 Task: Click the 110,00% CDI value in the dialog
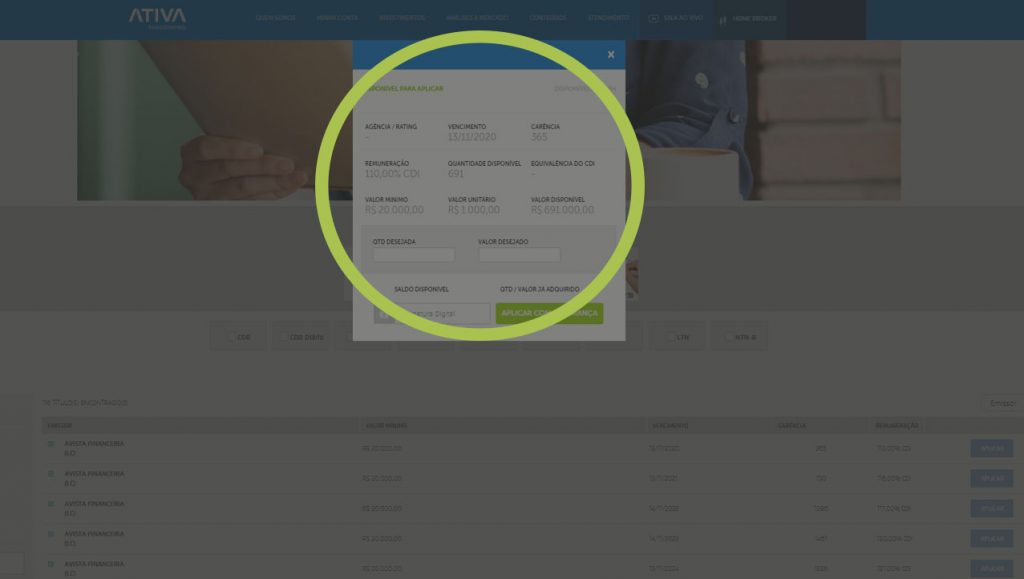[x=392, y=174]
